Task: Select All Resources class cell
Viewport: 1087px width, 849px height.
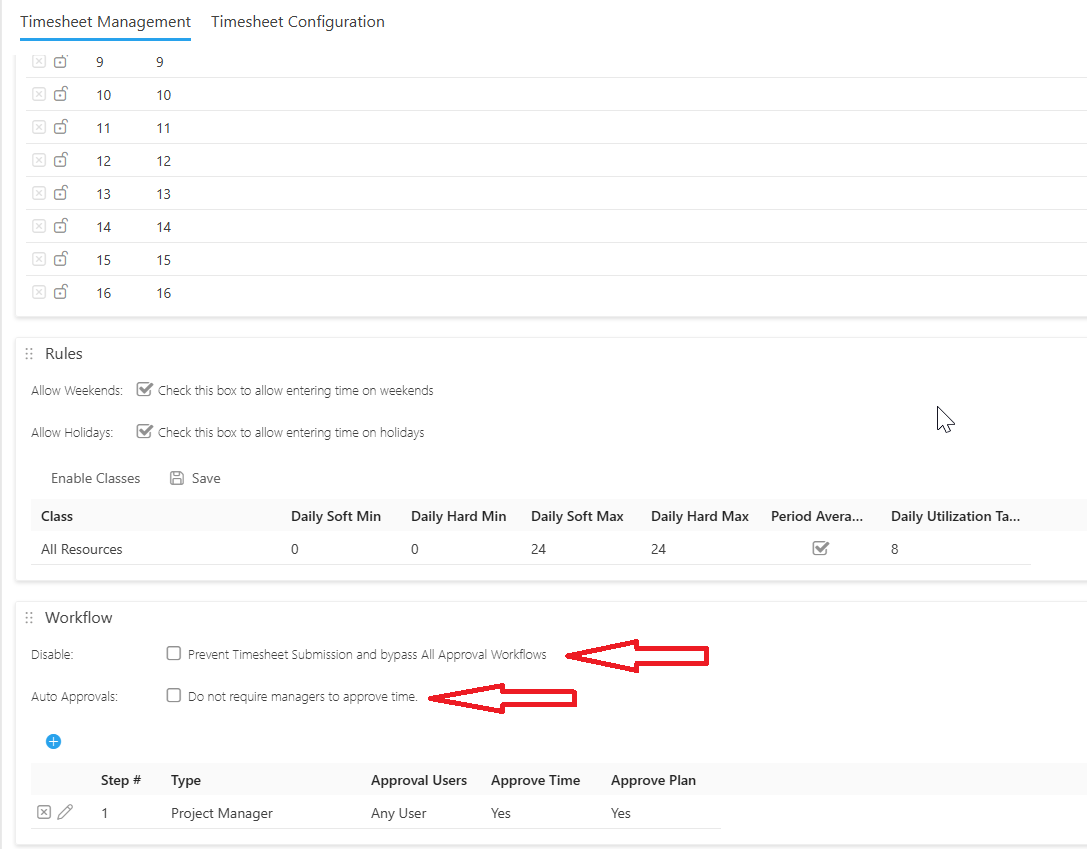Action: 82,549
